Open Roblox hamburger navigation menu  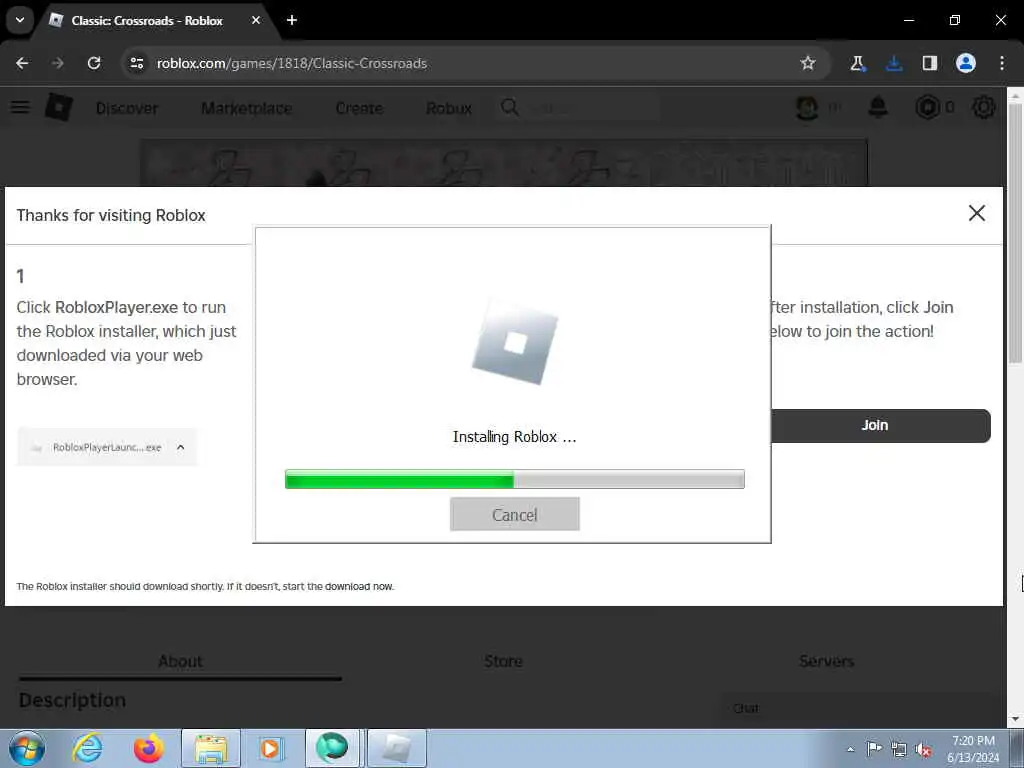(x=20, y=107)
